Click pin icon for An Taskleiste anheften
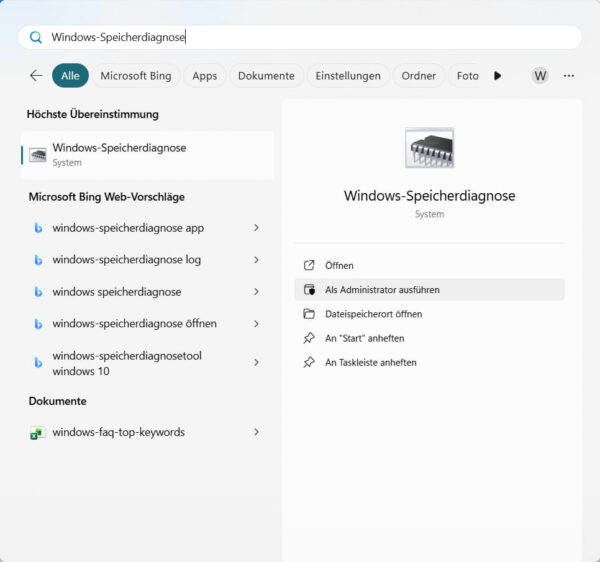 309,362
